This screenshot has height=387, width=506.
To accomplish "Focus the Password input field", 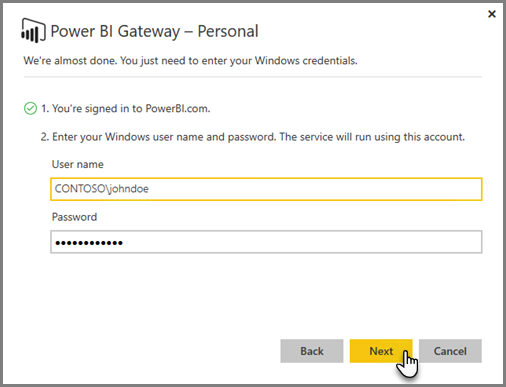I will tap(266, 242).
